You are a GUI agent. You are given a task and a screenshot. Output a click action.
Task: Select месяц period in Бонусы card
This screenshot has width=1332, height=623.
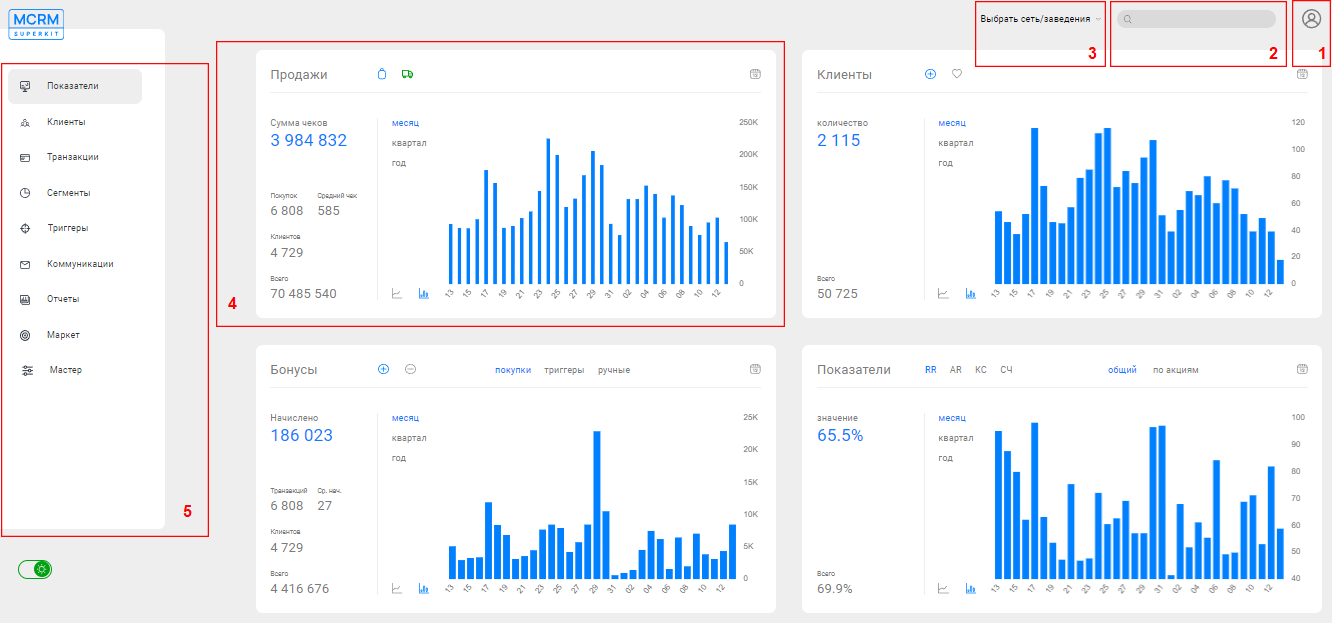405,418
